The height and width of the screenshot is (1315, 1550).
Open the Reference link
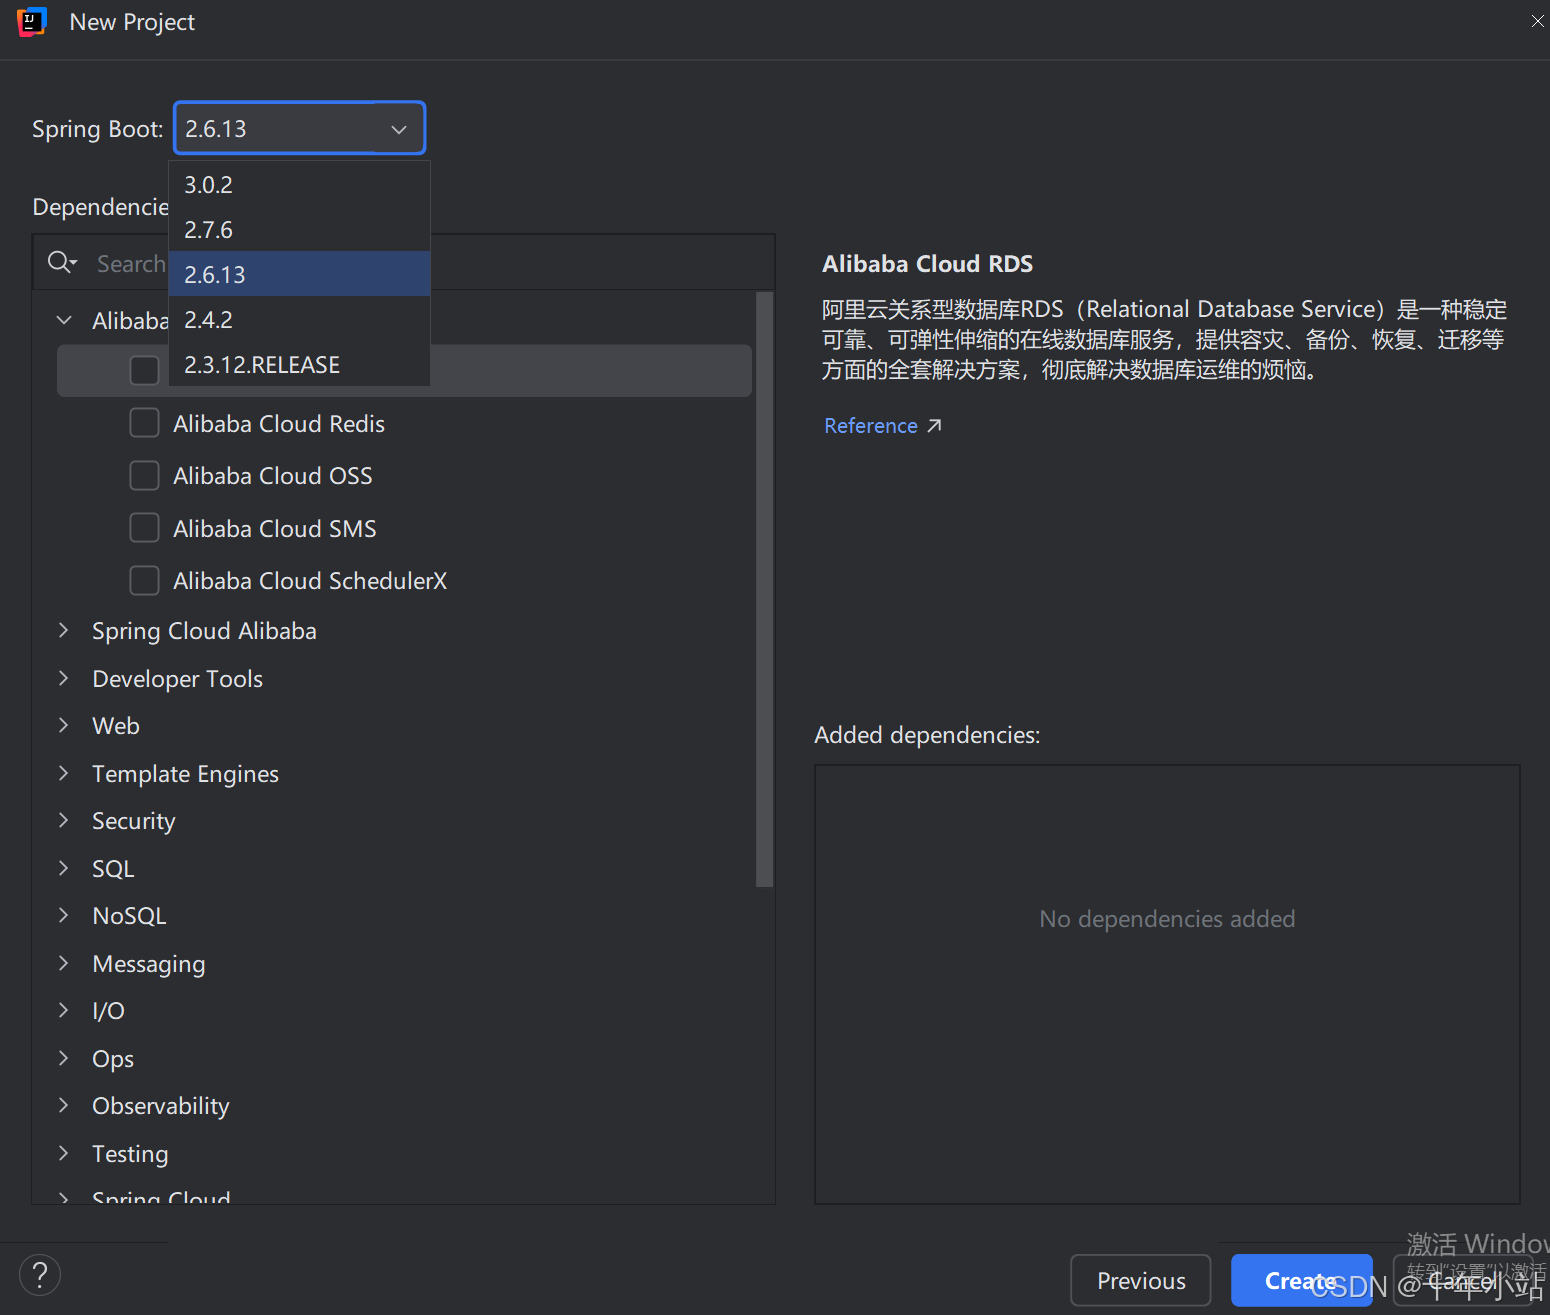click(871, 426)
